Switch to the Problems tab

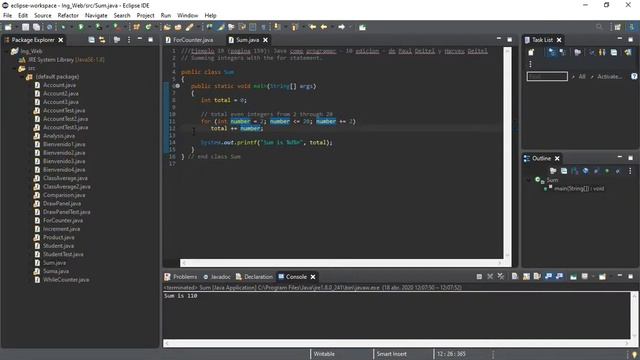click(181, 277)
